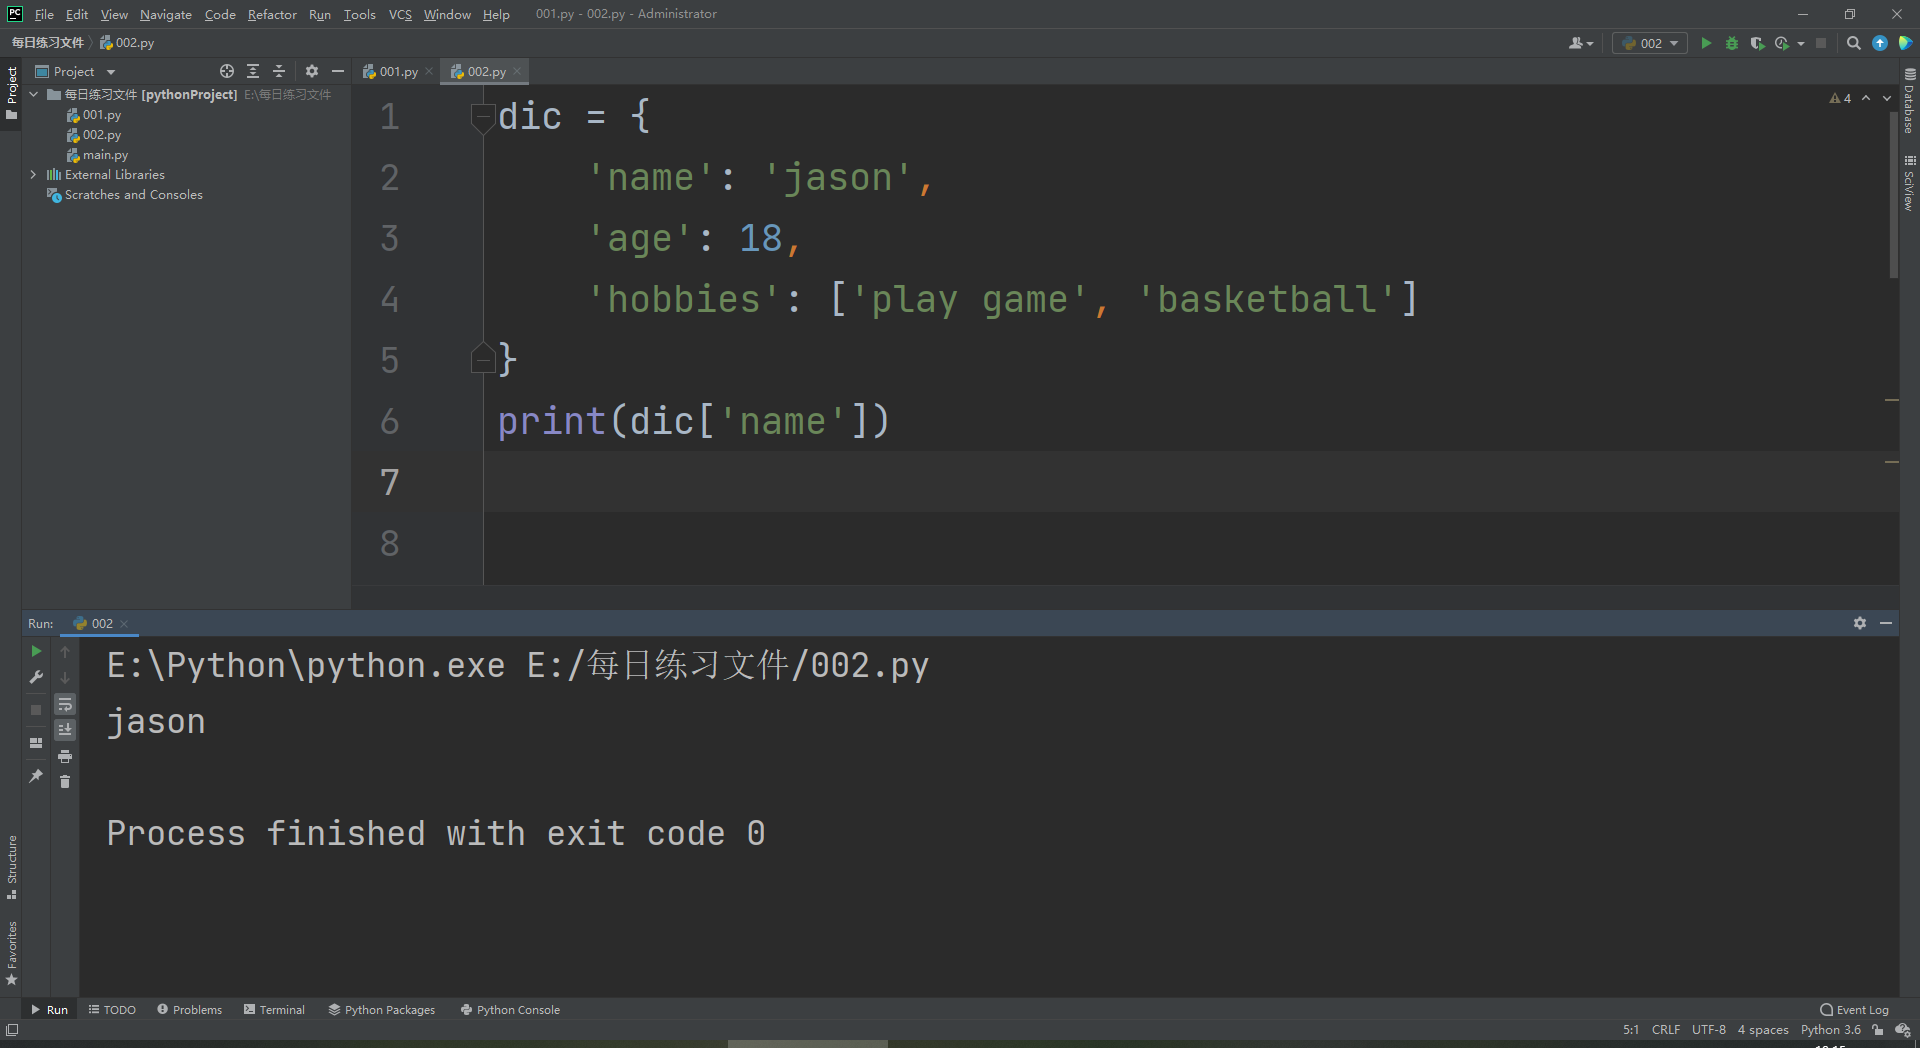Toggle scroll to end in Run console
Screen dimensions: 1920x1048
pyautogui.click(x=65, y=730)
